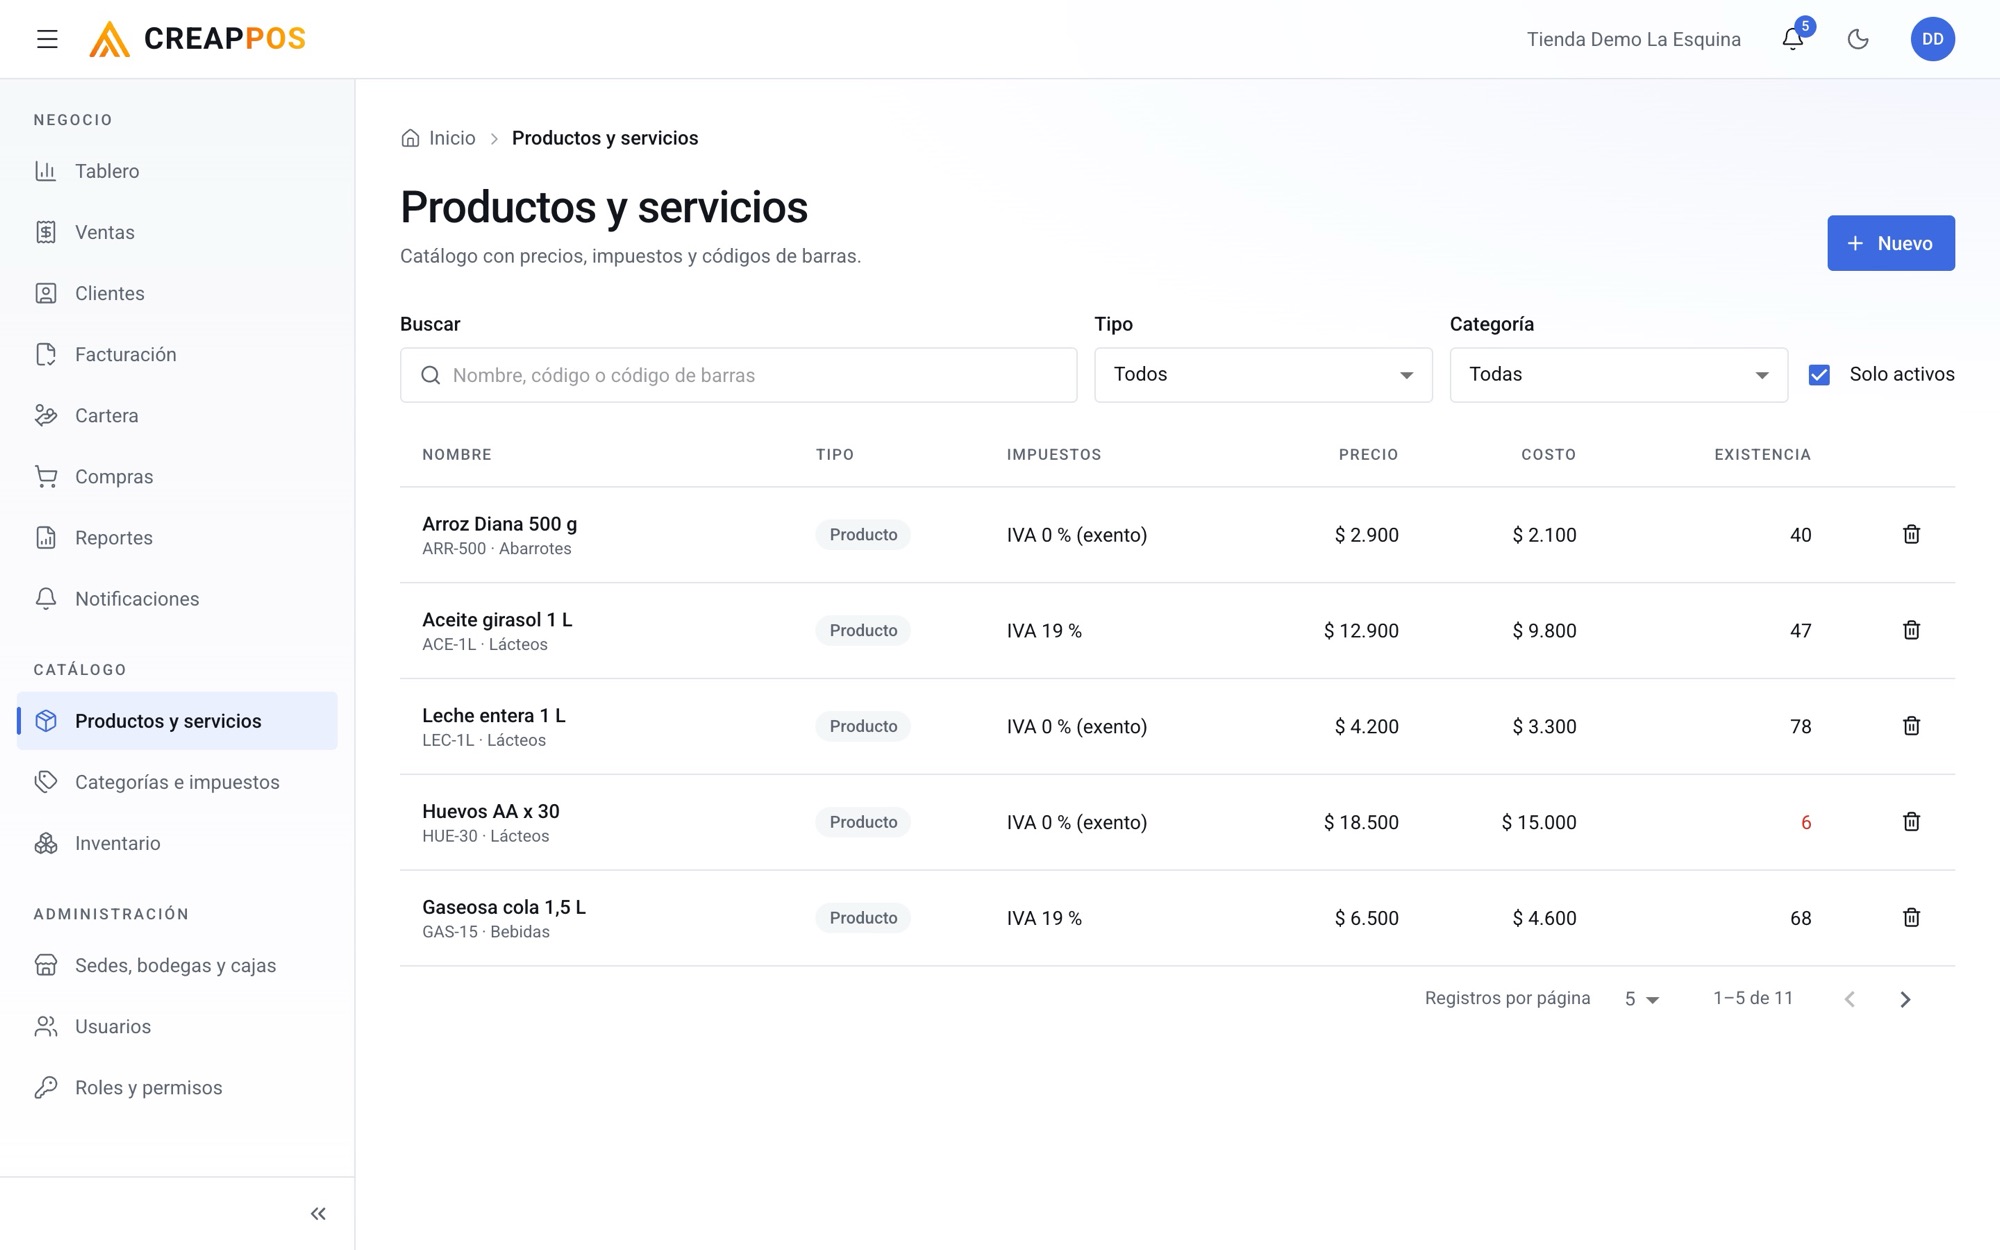The height and width of the screenshot is (1250, 2000).
Task: Open the Leche entera 1 L row
Action: [1177, 726]
